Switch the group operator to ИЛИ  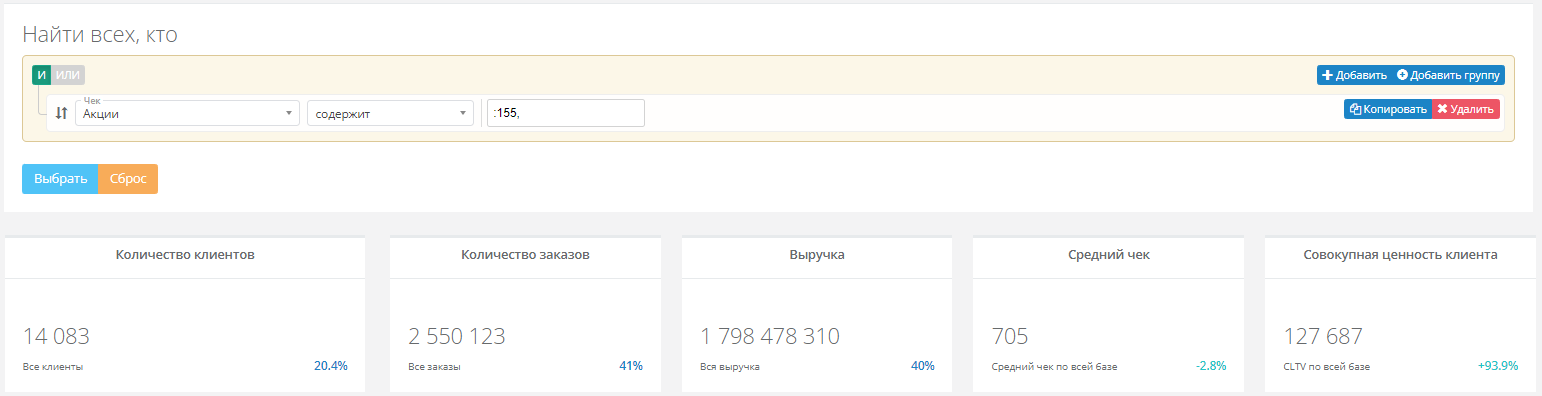pos(68,75)
